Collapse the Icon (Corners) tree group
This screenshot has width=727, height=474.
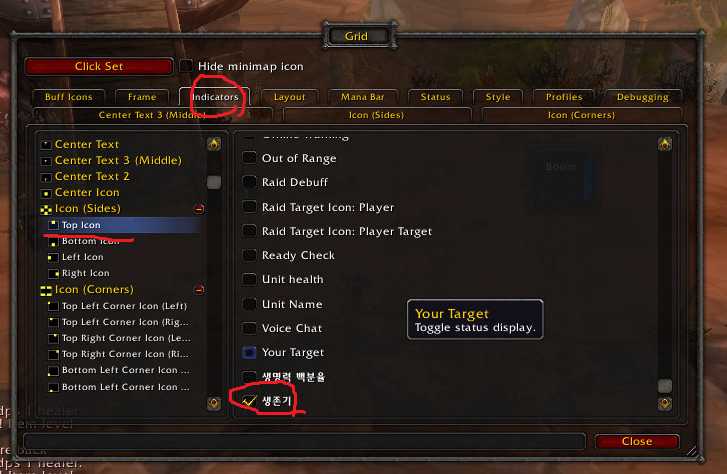199,290
